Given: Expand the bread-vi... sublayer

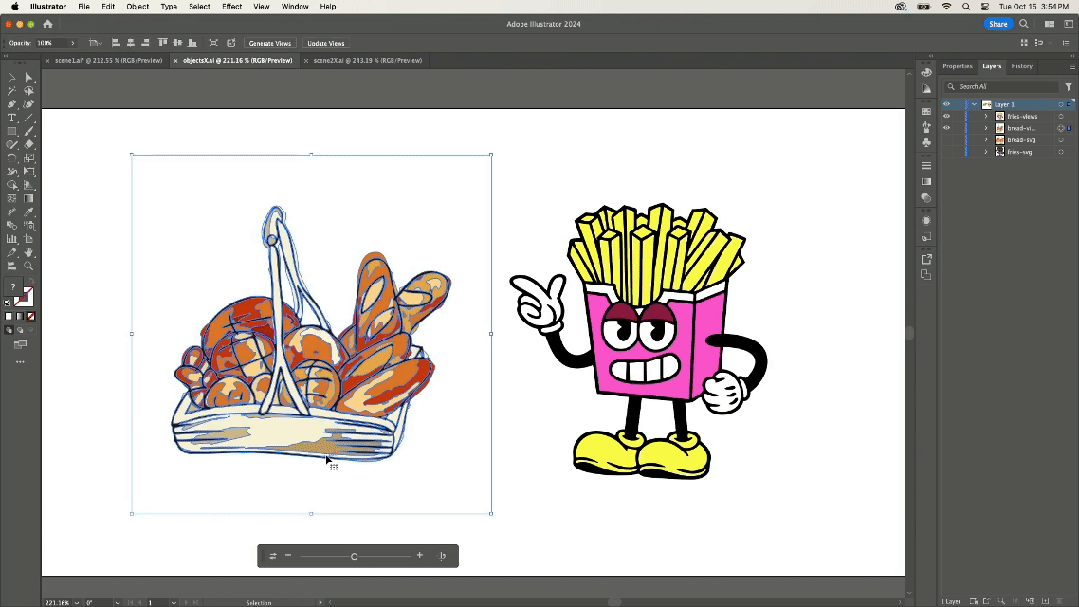Looking at the screenshot, I should [x=985, y=128].
